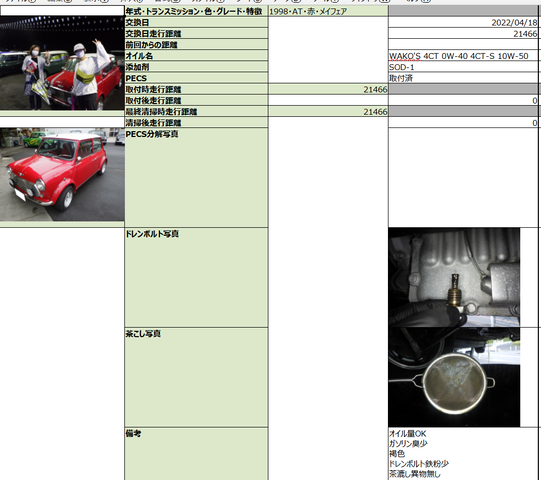Click 21466 in the 交換日走行距離 row
The height and width of the screenshot is (480, 541).
[x=463, y=33]
